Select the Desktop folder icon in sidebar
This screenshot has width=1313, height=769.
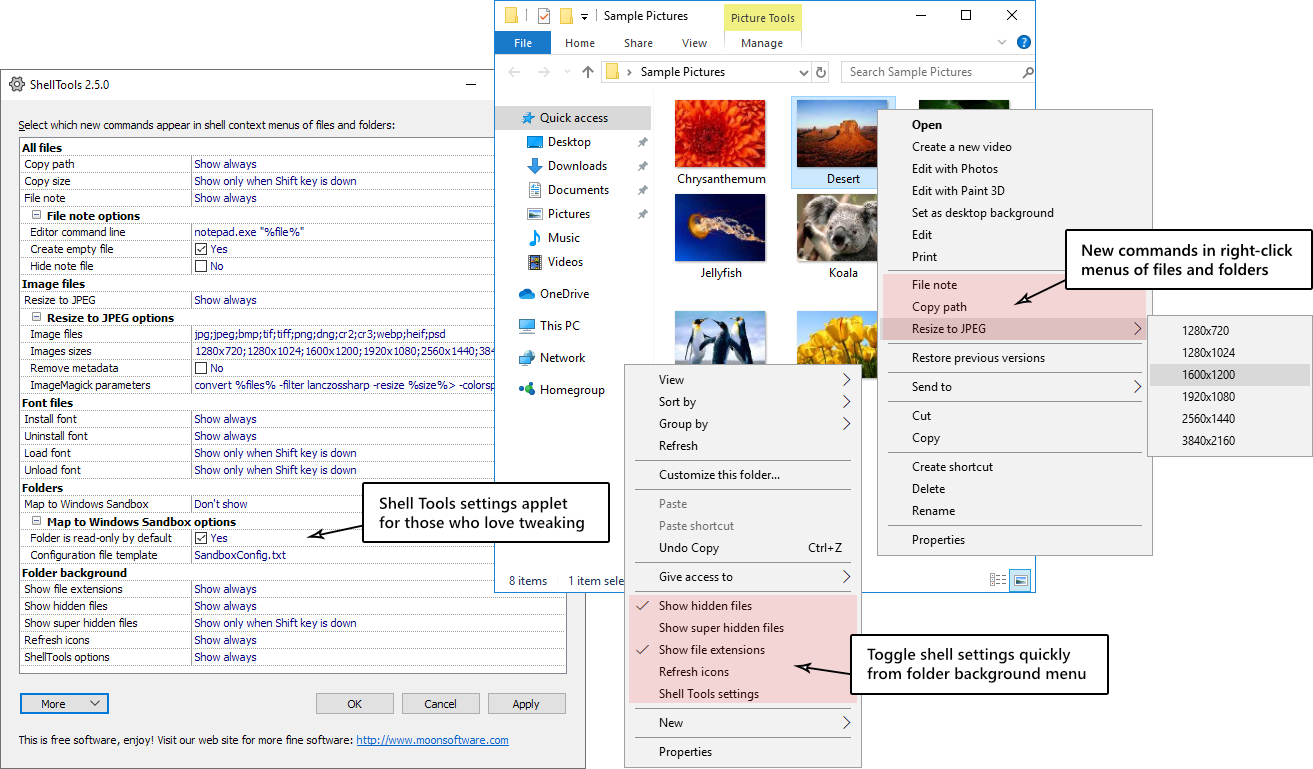pos(535,142)
